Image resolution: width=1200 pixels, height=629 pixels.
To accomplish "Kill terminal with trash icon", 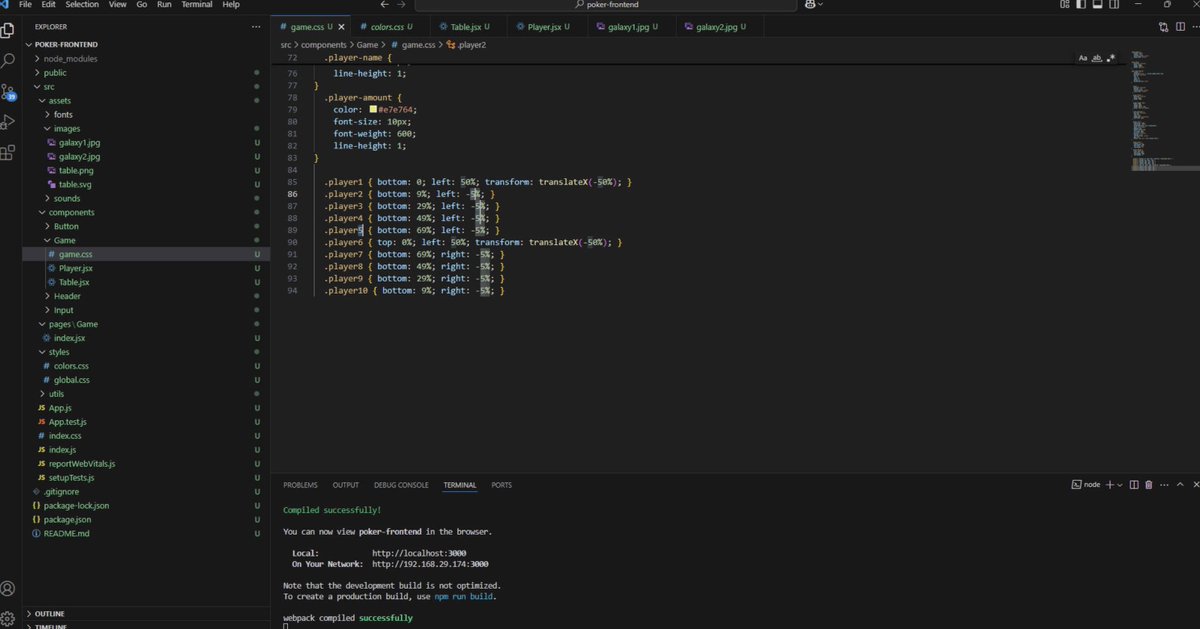I will click(1149, 484).
